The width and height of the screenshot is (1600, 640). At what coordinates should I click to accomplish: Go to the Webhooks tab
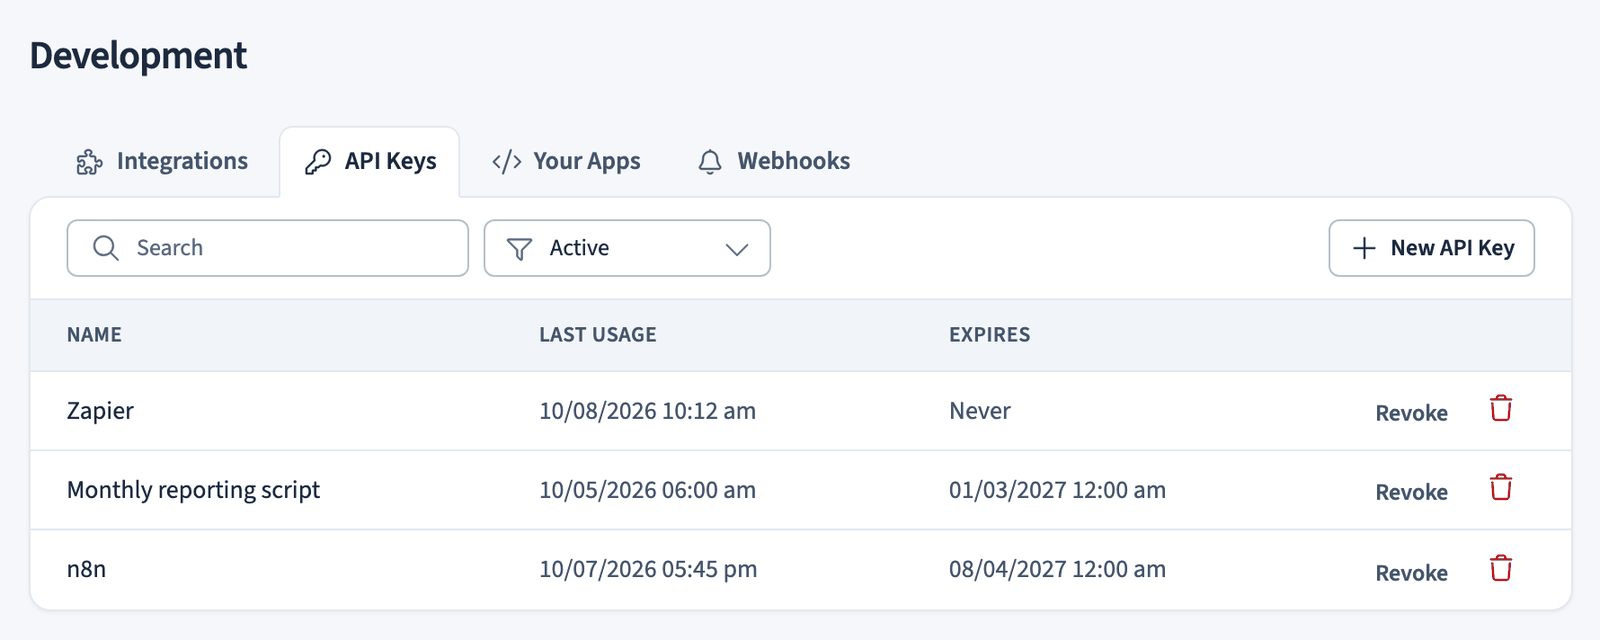click(x=774, y=162)
